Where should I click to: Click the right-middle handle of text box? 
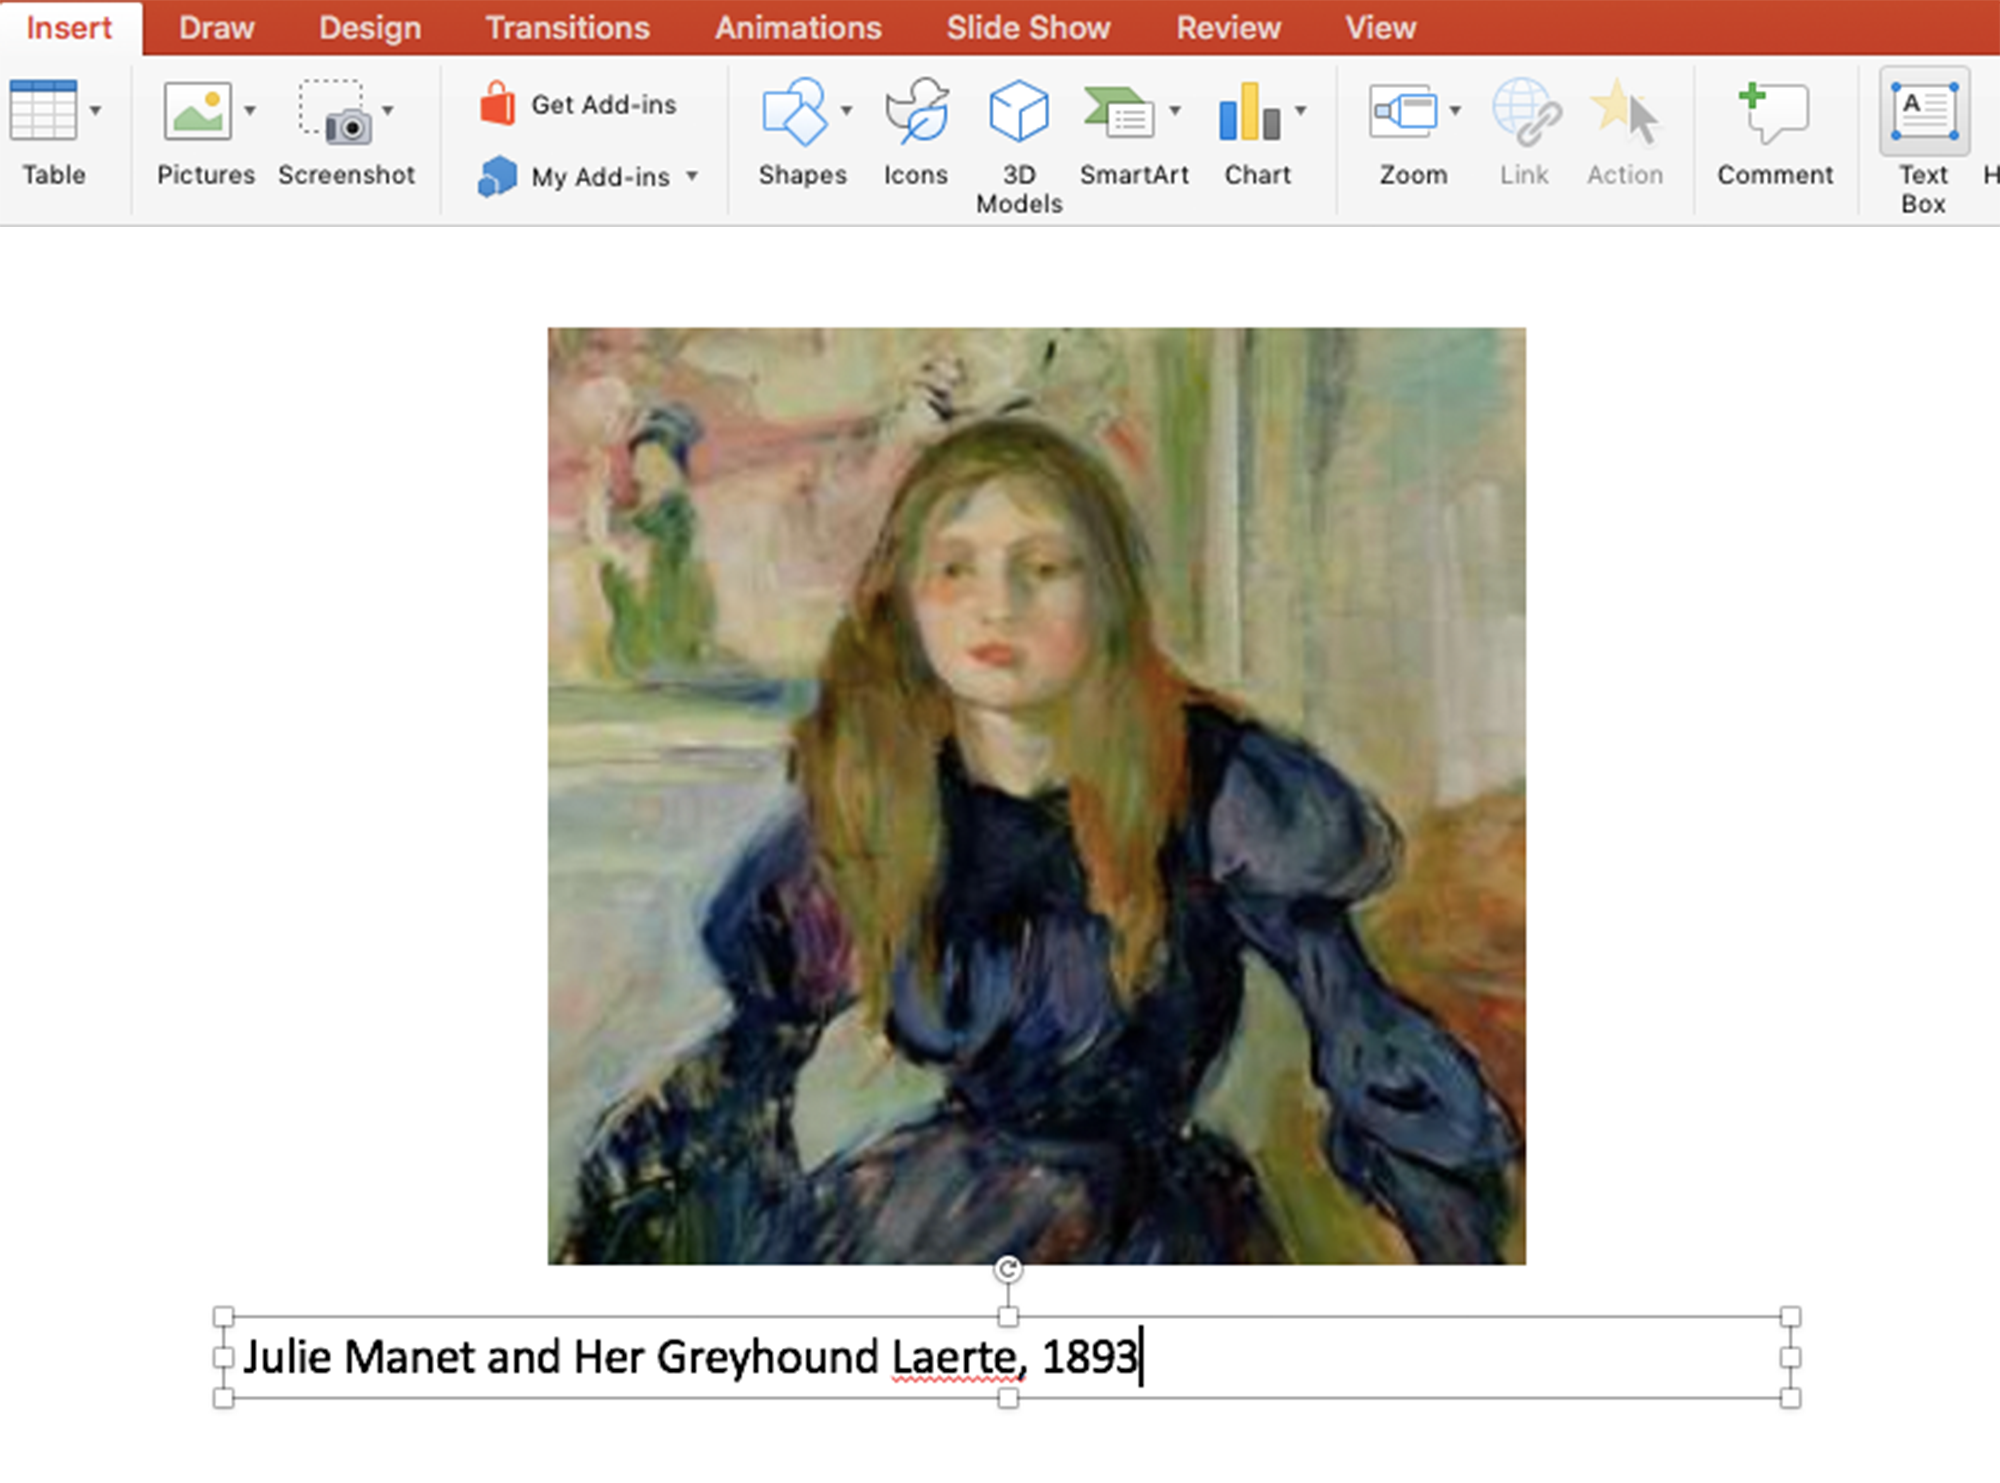point(1791,1357)
